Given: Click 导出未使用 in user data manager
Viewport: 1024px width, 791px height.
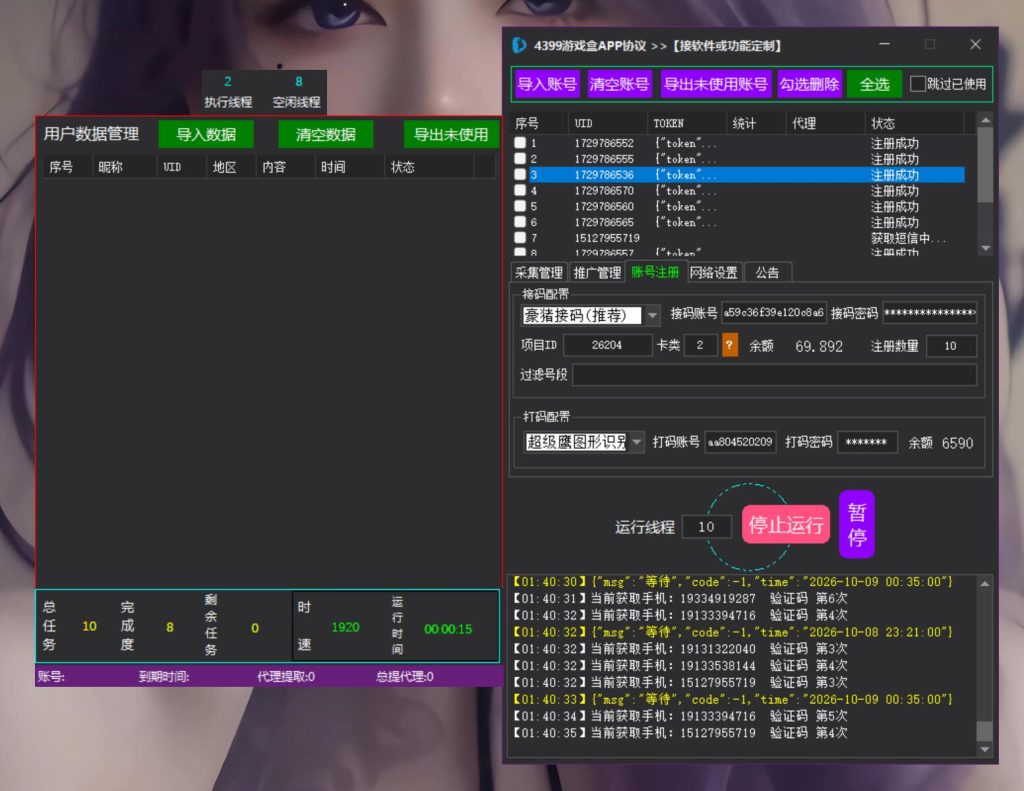Looking at the screenshot, I should click(451, 134).
